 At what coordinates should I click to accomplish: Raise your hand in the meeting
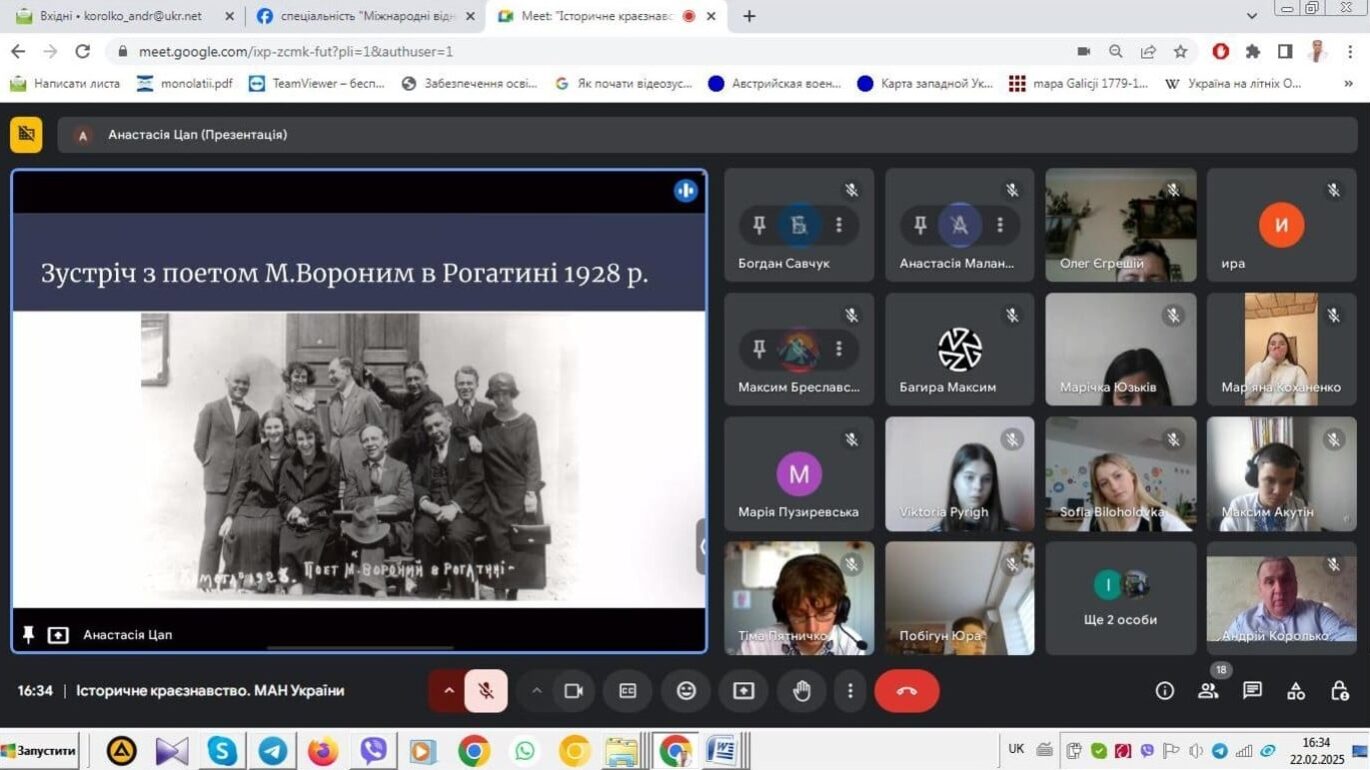pos(801,690)
